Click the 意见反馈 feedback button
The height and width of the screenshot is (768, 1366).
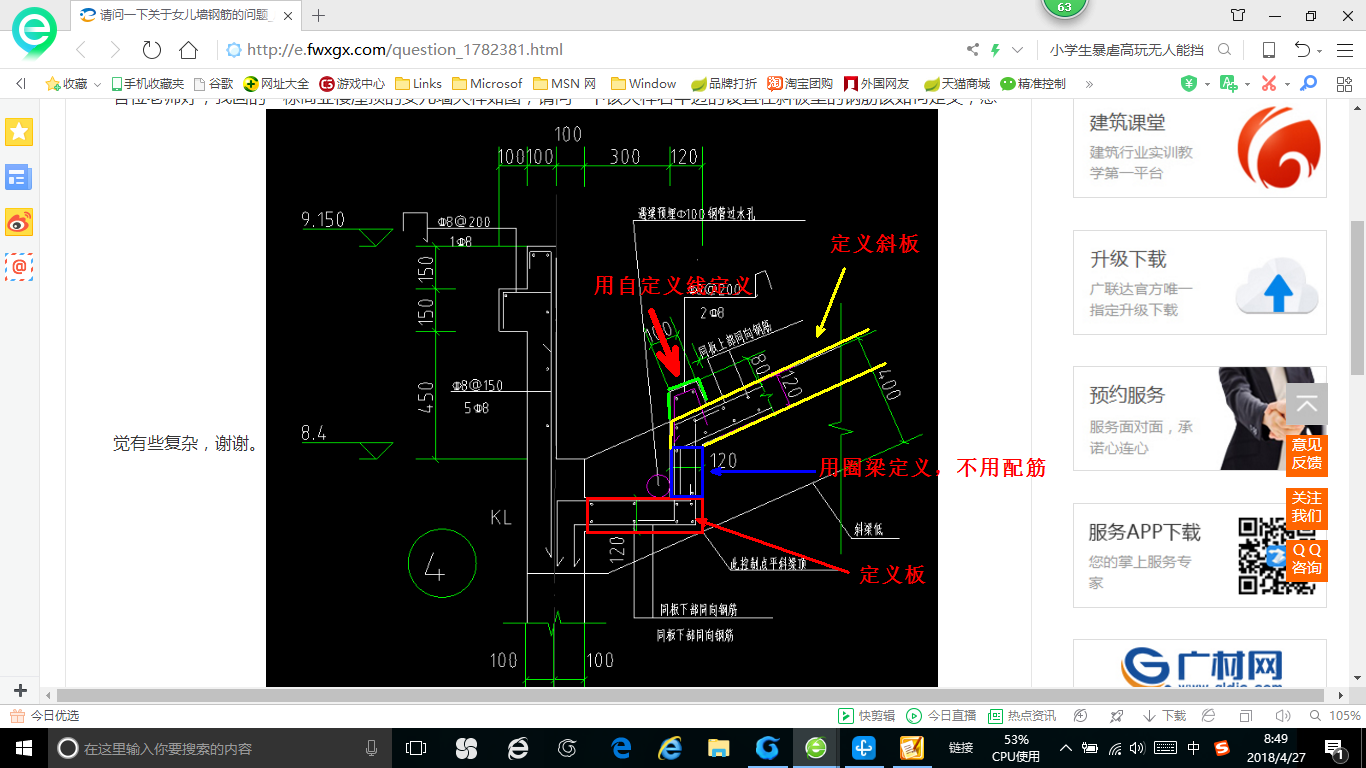[1307, 454]
